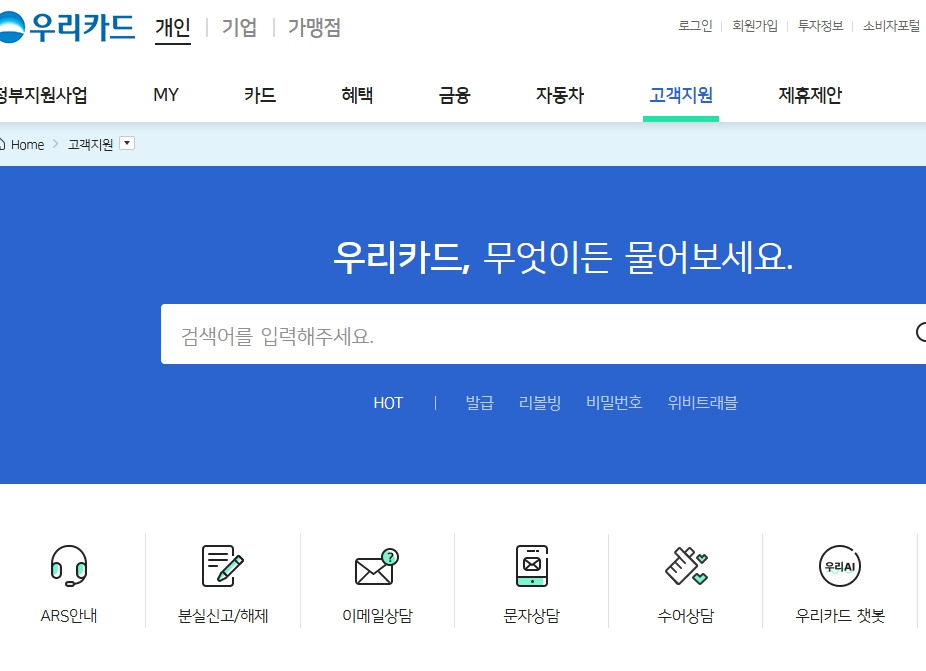Open the 문자상담 phone message icon
The width and height of the screenshot is (926, 671).
point(532,566)
